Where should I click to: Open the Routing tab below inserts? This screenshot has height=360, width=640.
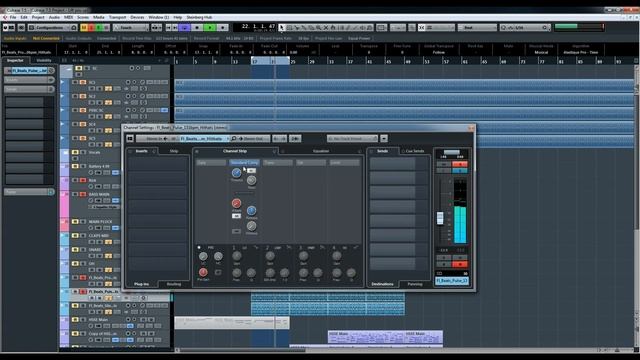[x=174, y=284]
